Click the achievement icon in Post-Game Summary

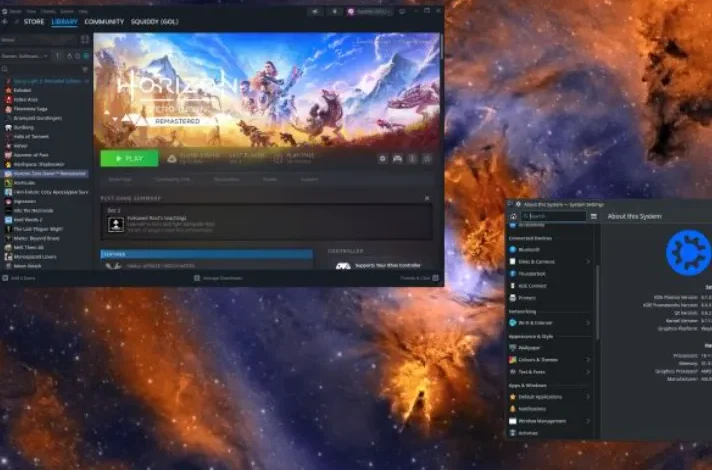coord(116,224)
